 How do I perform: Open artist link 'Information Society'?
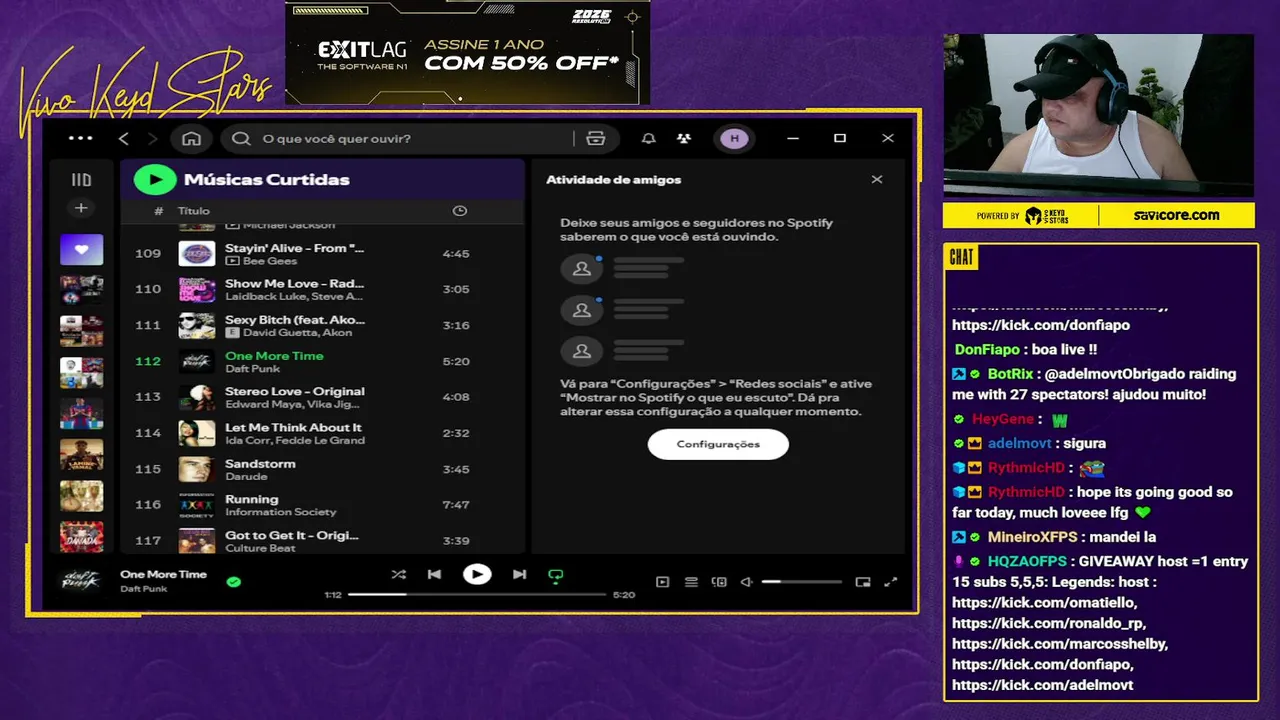280,512
